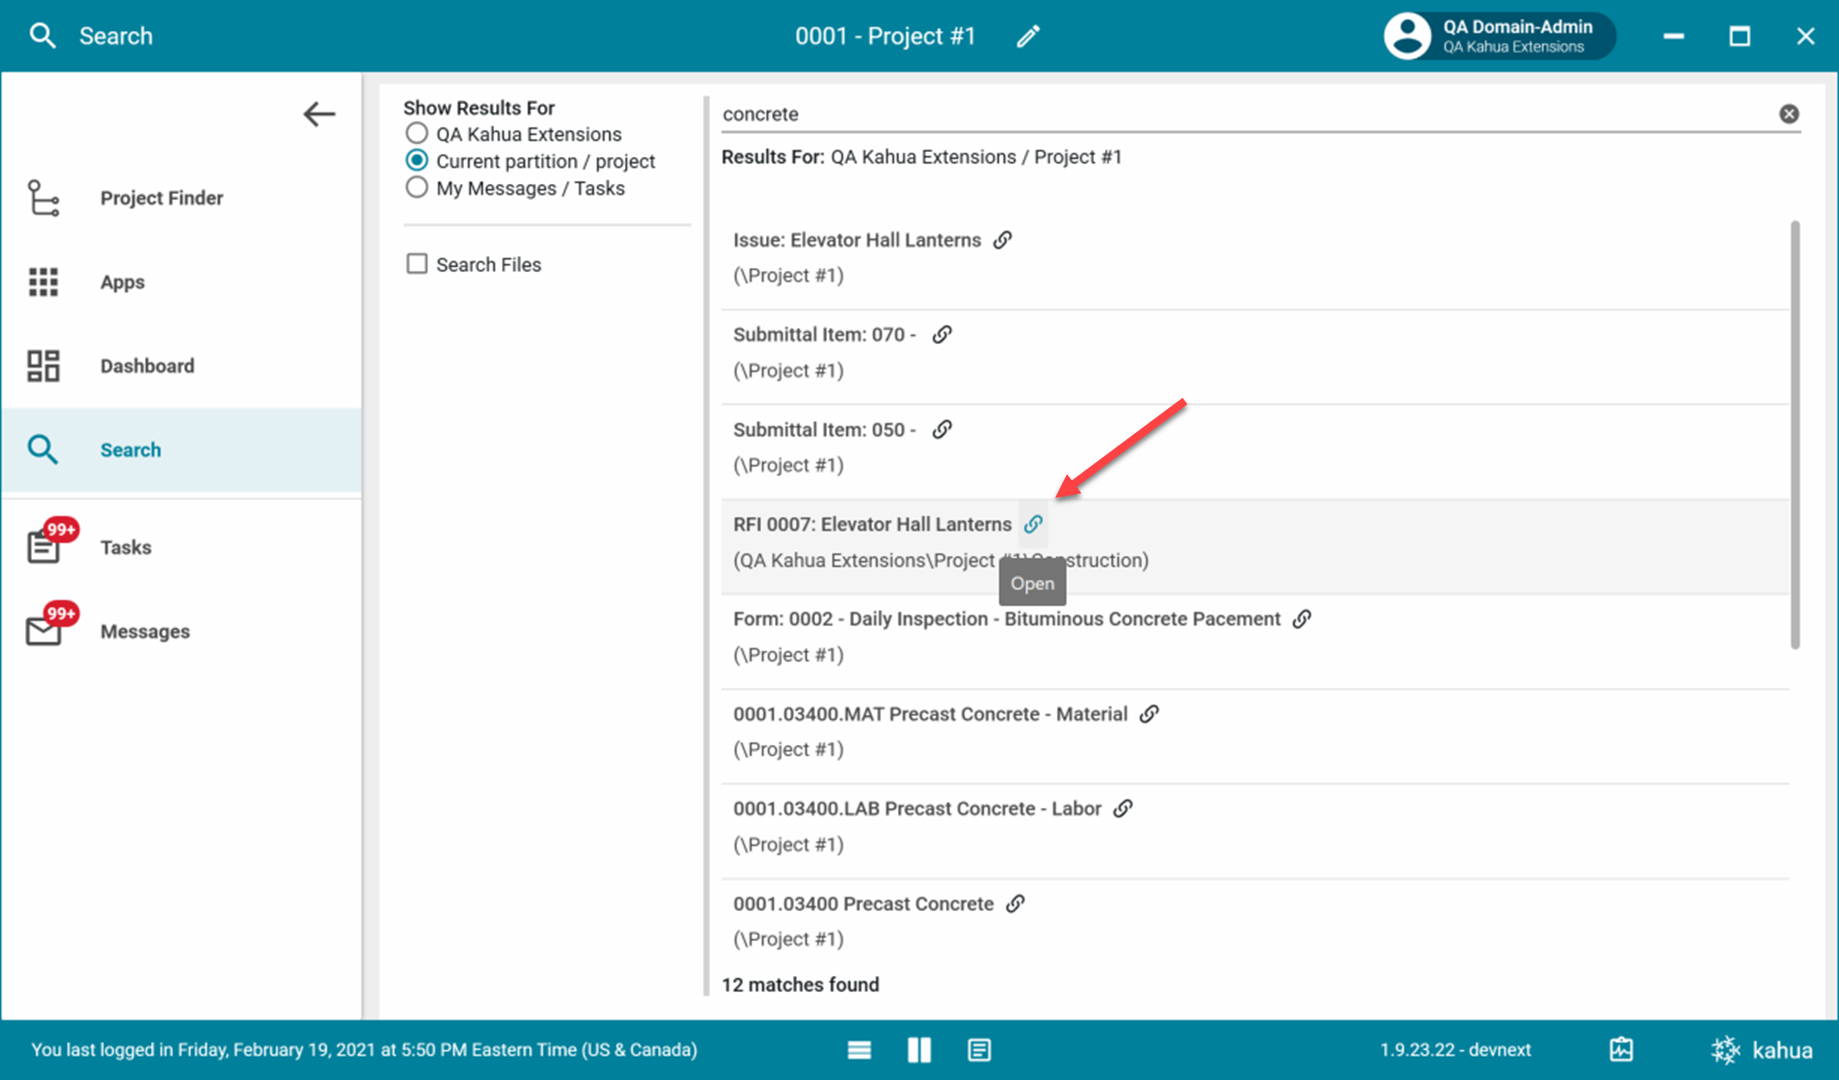Click the report icon in the status bar

(x=1621, y=1050)
